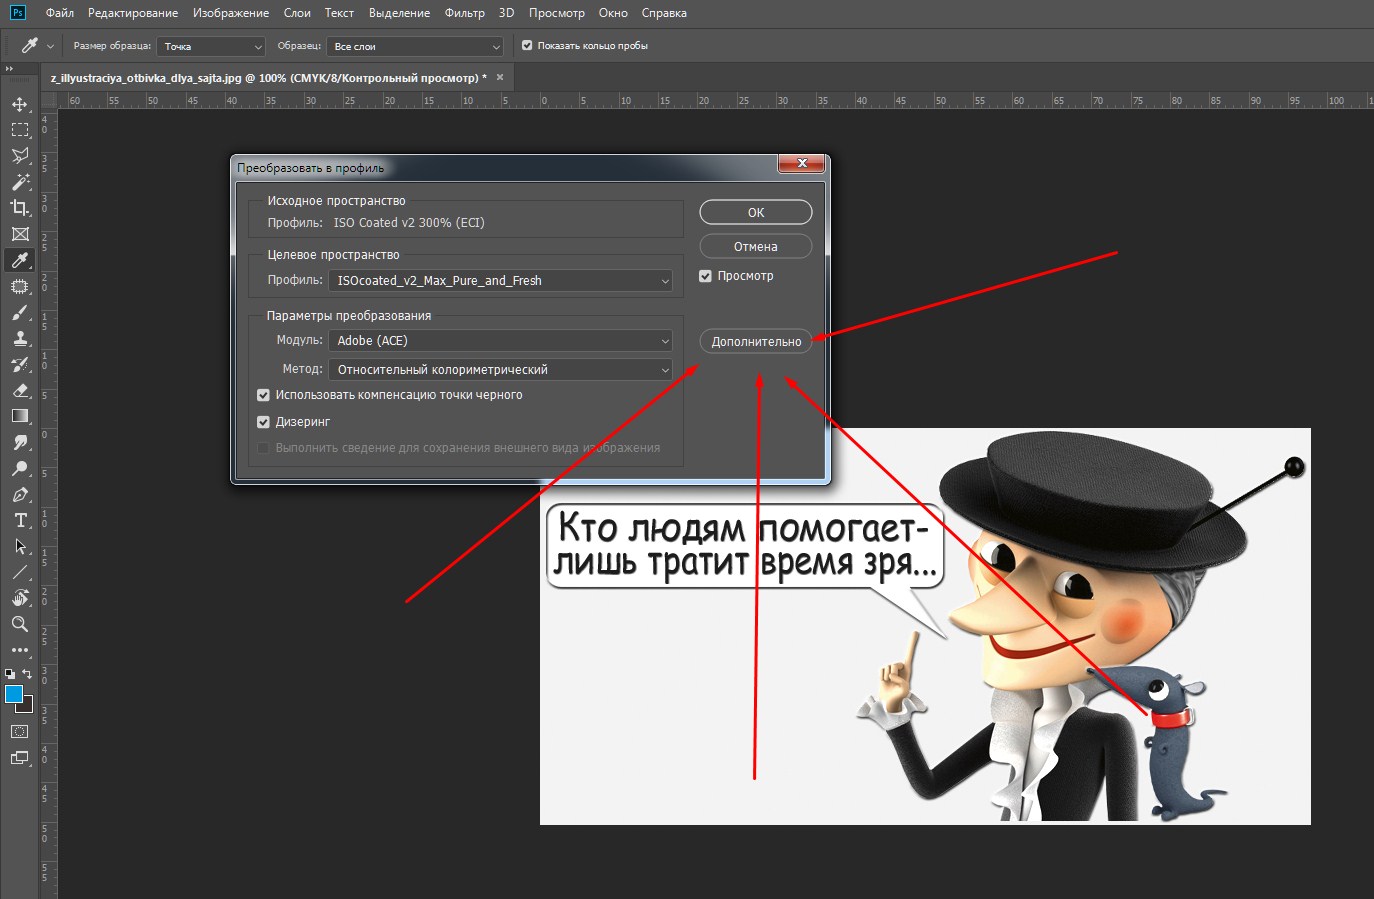Expand the Модуль dropdown
The height and width of the screenshot is (899, 1374).
coord(500,341)
